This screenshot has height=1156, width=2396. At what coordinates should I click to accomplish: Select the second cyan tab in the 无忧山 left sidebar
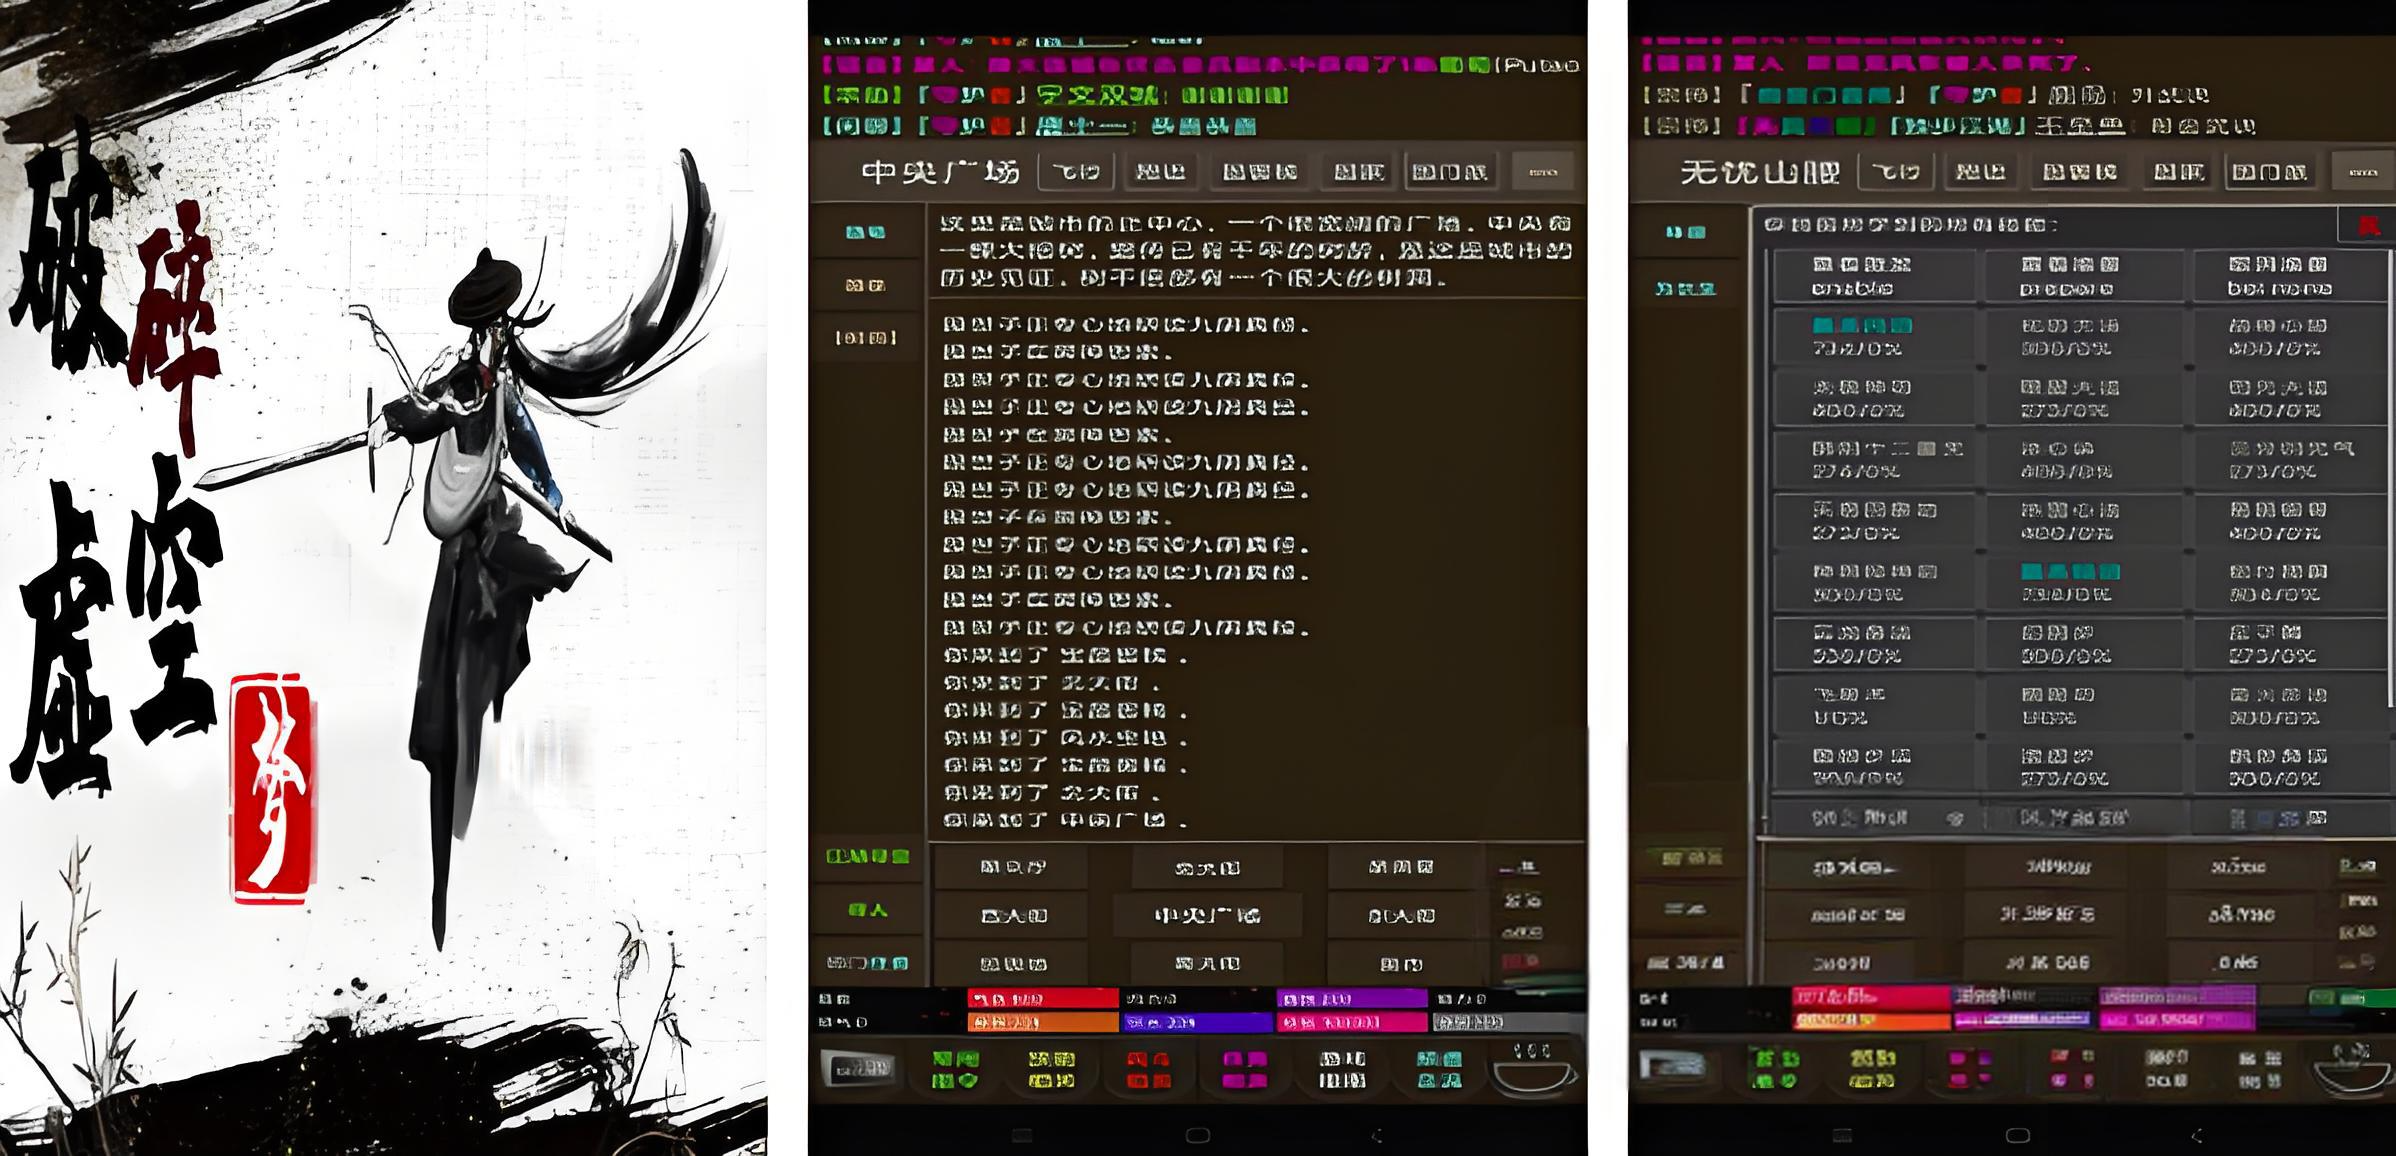coord(1685,288)
